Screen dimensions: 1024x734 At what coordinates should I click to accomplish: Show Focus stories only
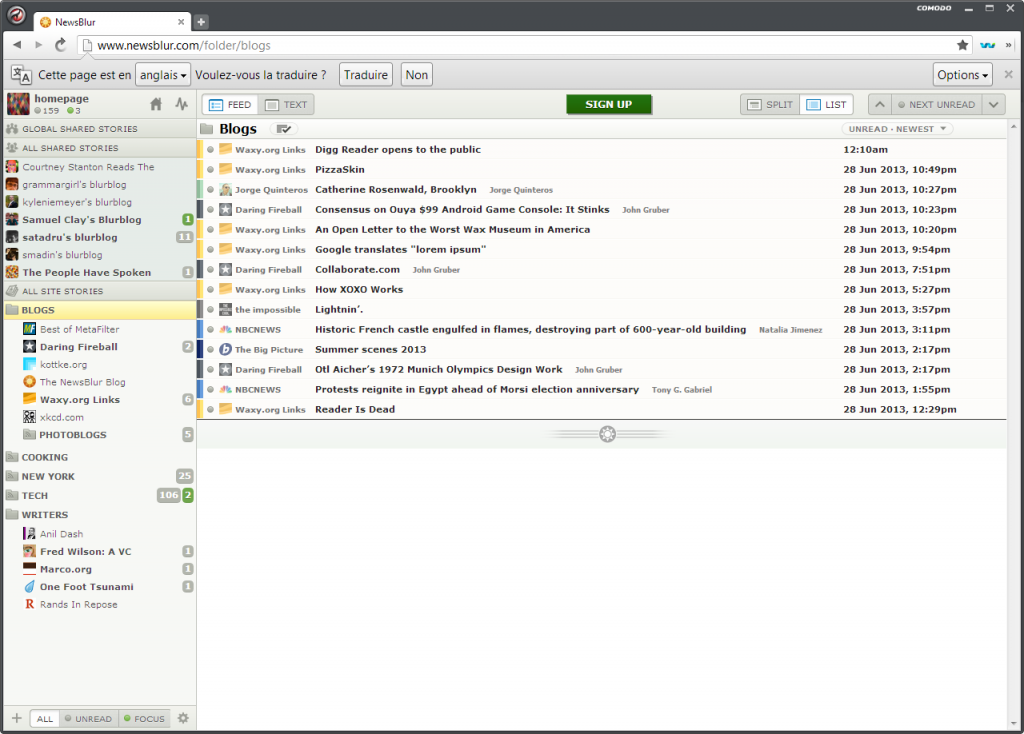[144, 718]
